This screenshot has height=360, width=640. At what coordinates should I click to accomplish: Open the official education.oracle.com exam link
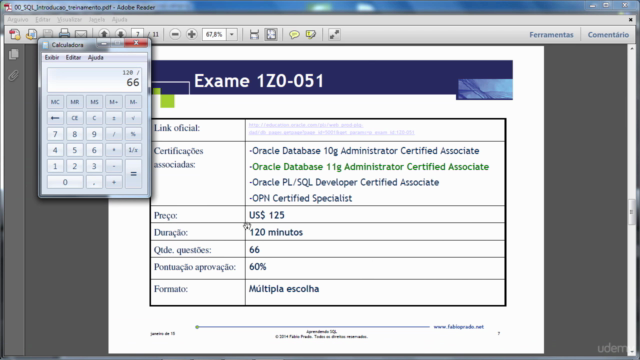pyautogui.click(x=331, y=129)
